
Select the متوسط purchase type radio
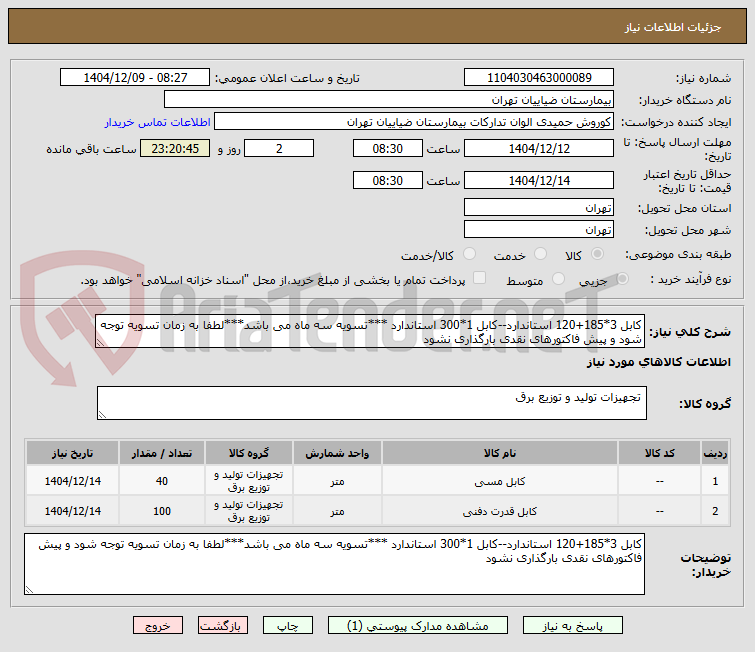tap(559, 278)
